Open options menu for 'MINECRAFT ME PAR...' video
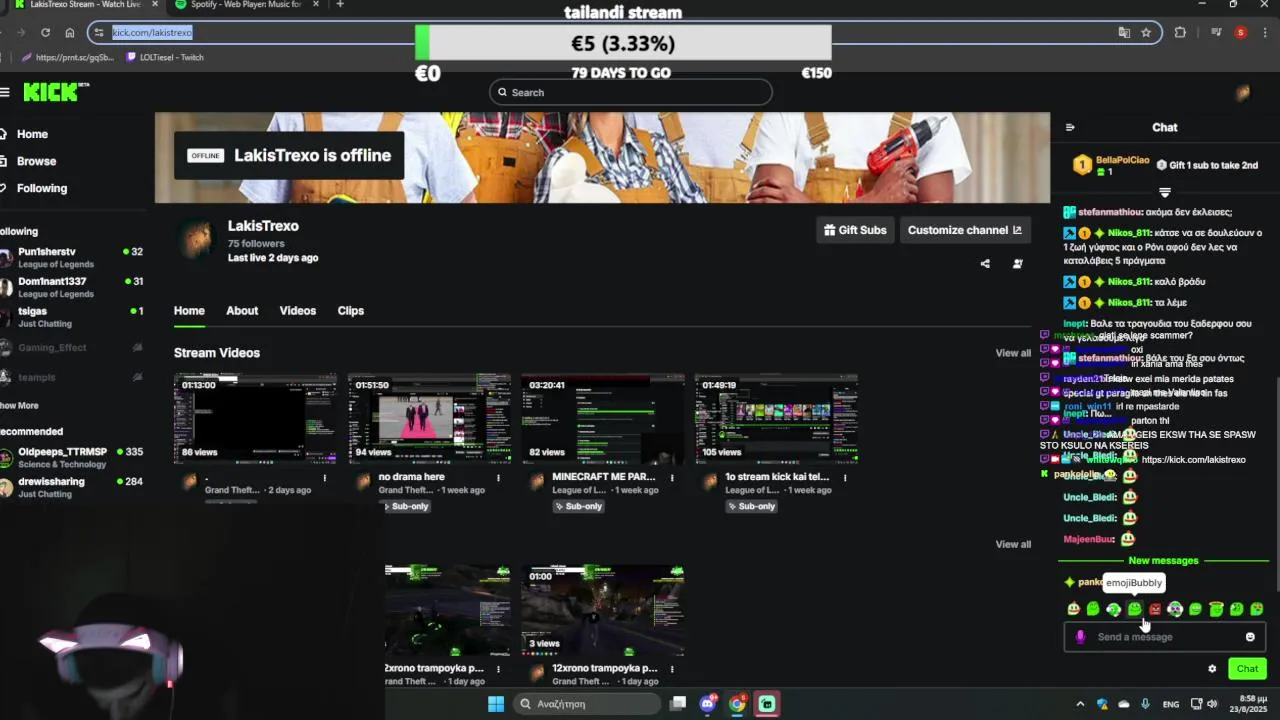 coord(671,477)
